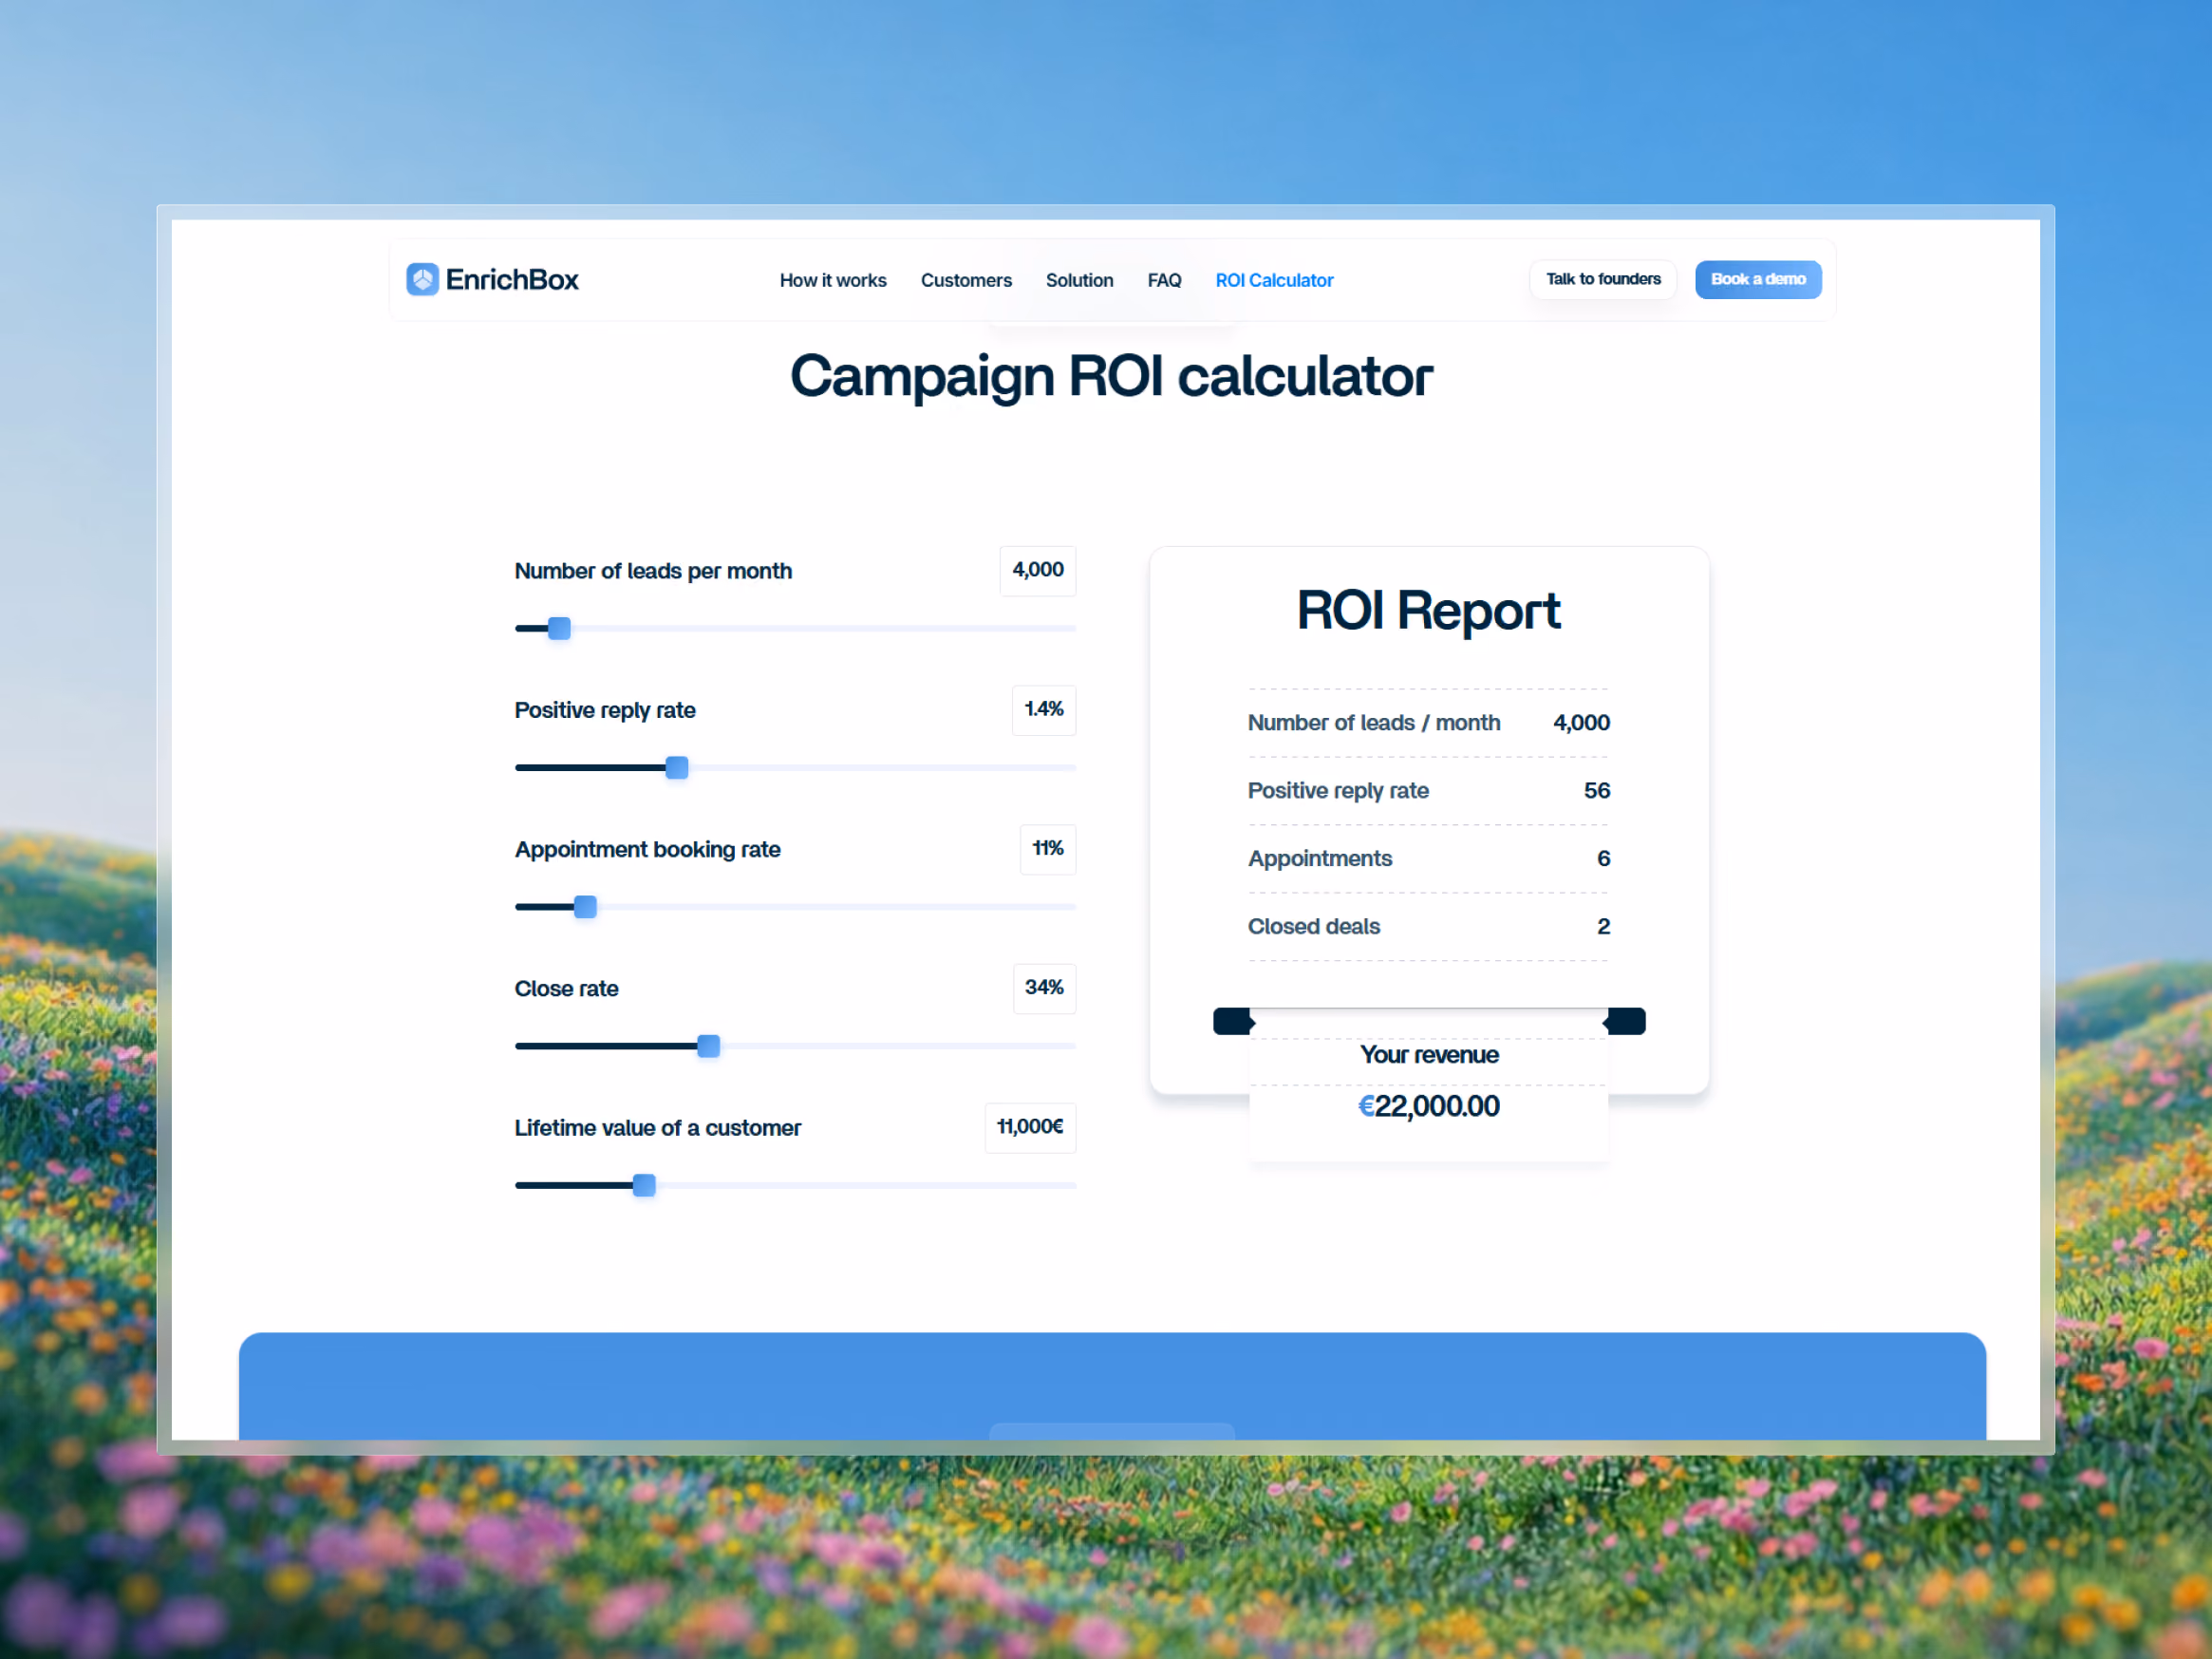Viewport: 2212px width, 1659px height.
Task: Click the 56 positive reply value
Action: tap(1596, 790)
